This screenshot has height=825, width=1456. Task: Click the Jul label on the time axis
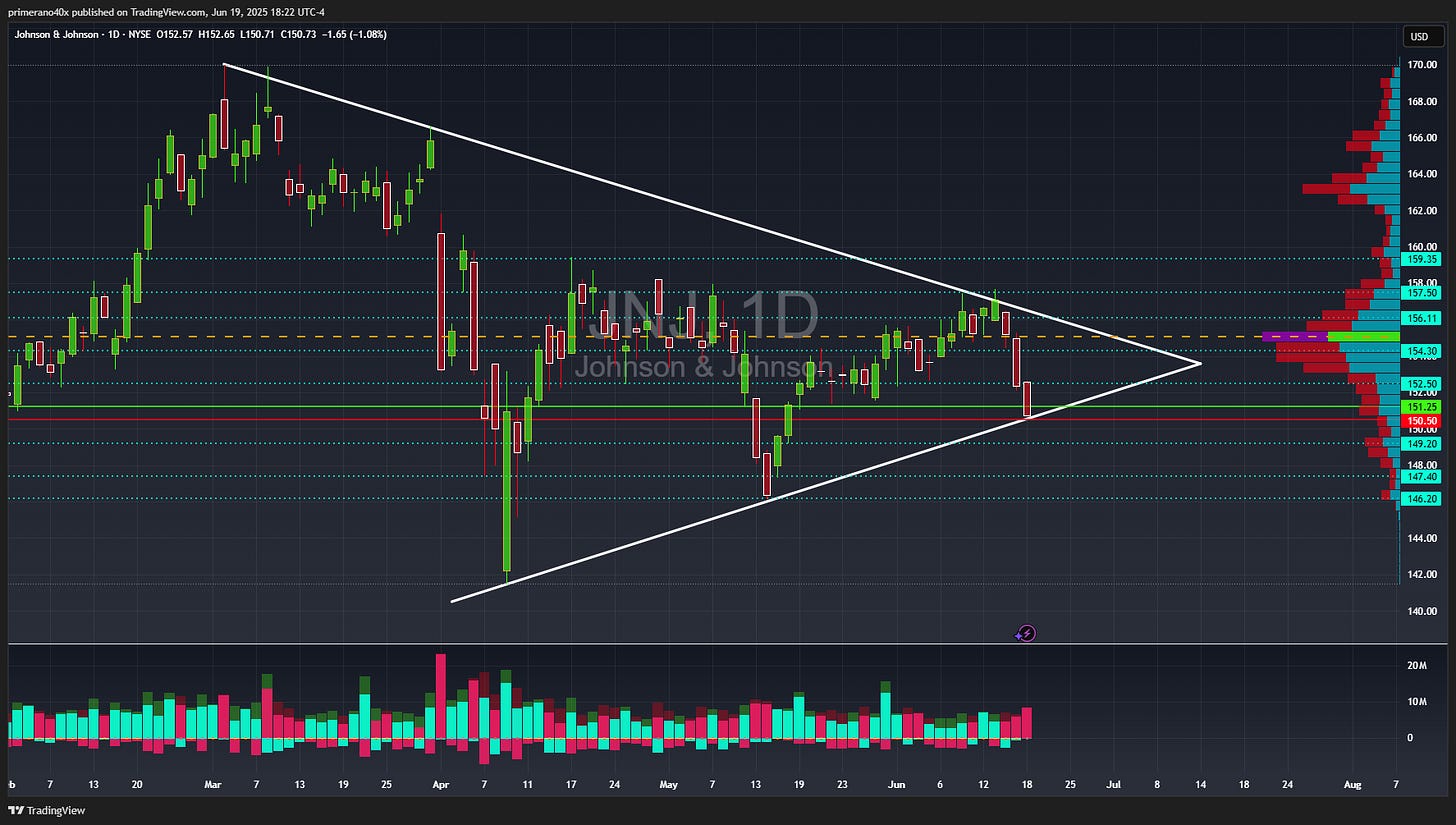(x=1114, y=785)
